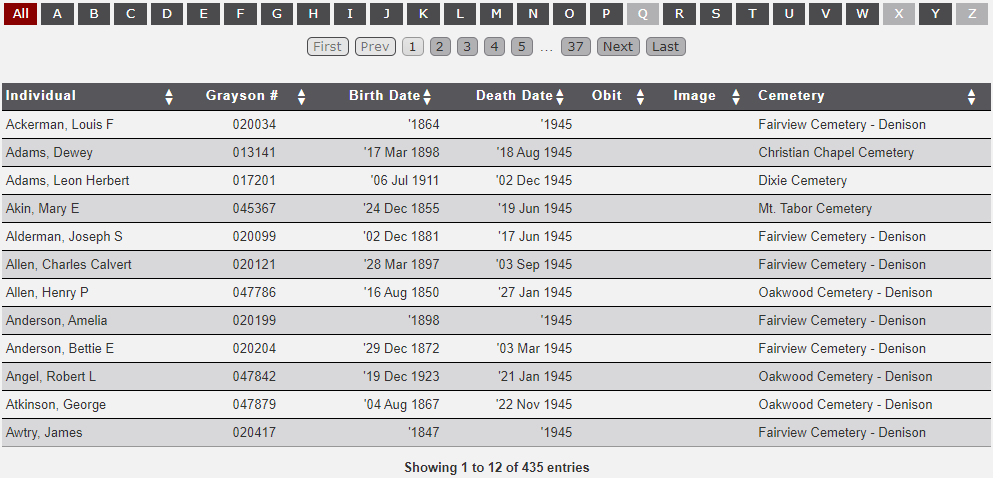Filter names by letter M
The image size is (993, 478).
tap(496, 14)
